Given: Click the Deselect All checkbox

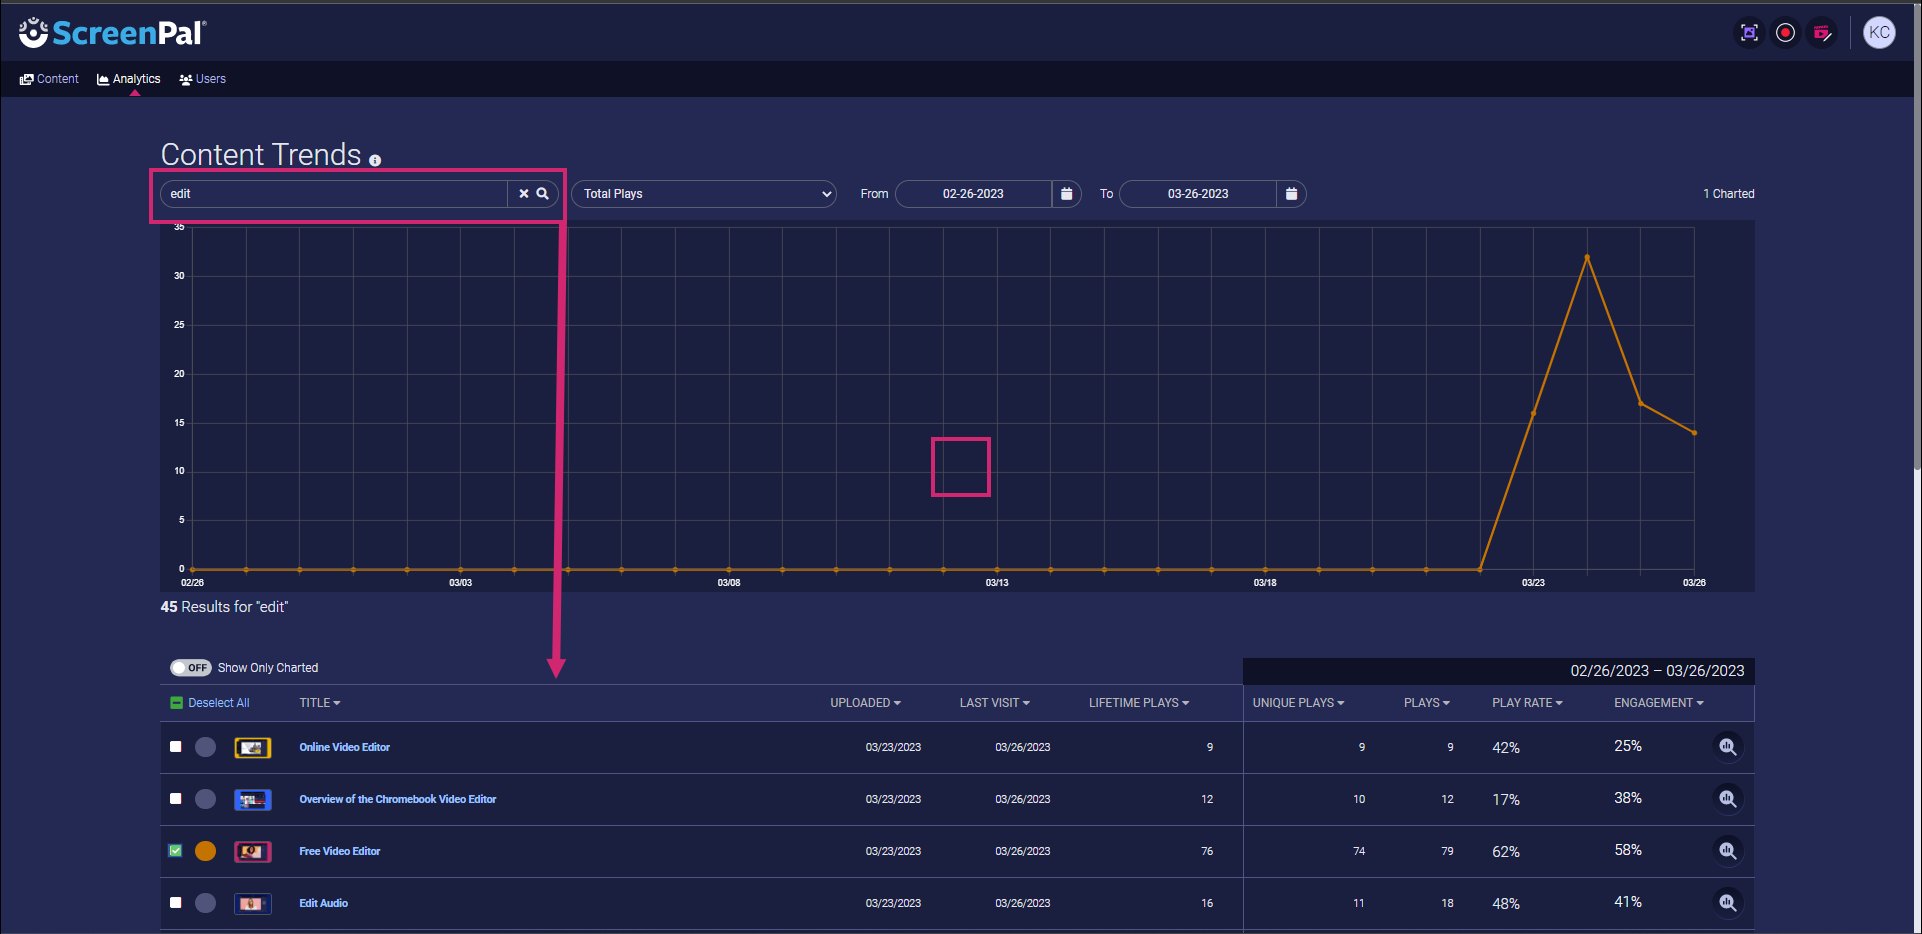Looking at the screenshot, I should (x=176, y=703).
